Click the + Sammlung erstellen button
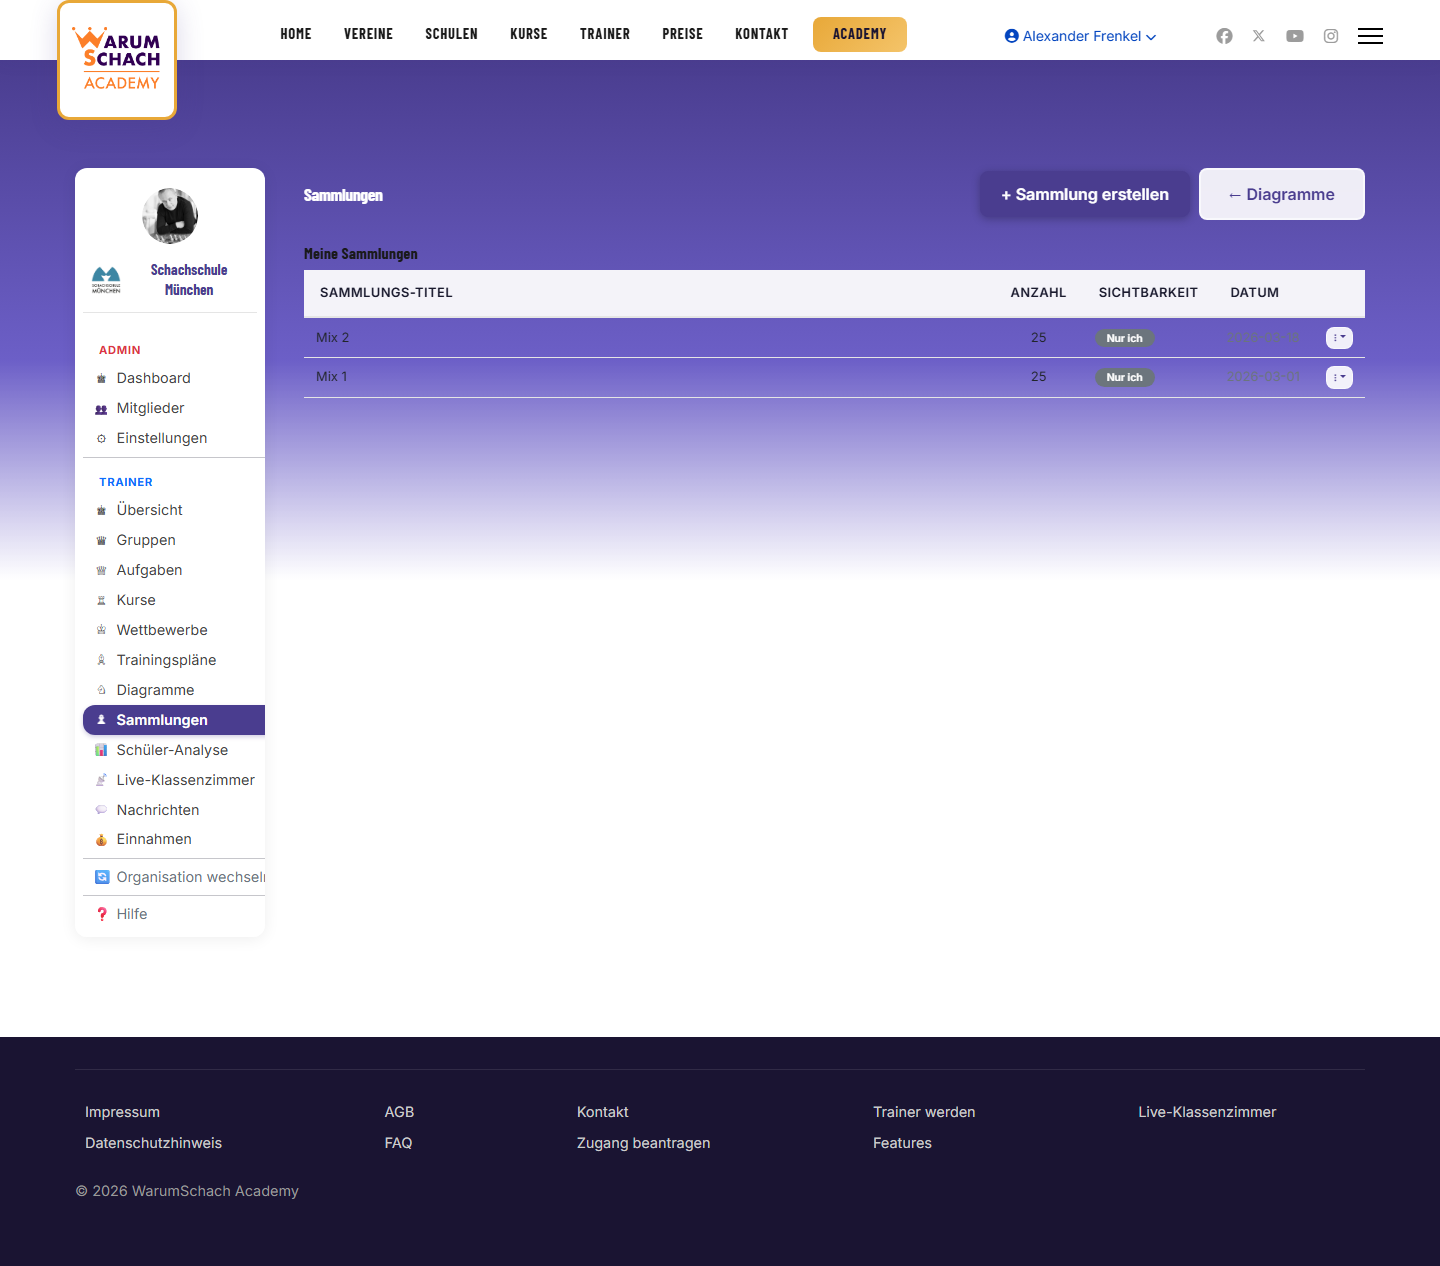The image size is (1440, 1266). pos(1085,194)
